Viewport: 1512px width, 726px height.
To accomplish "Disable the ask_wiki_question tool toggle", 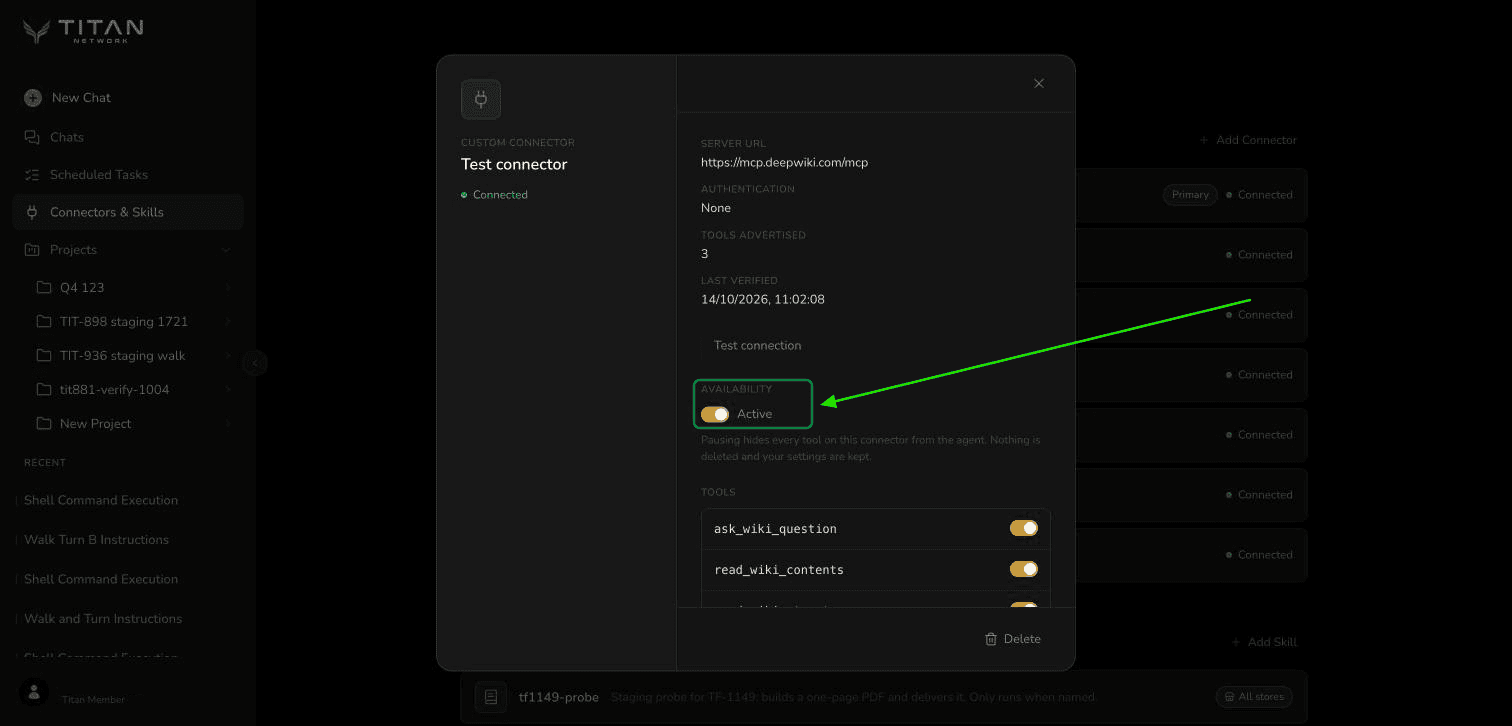I will click(x=1024, y=528).
